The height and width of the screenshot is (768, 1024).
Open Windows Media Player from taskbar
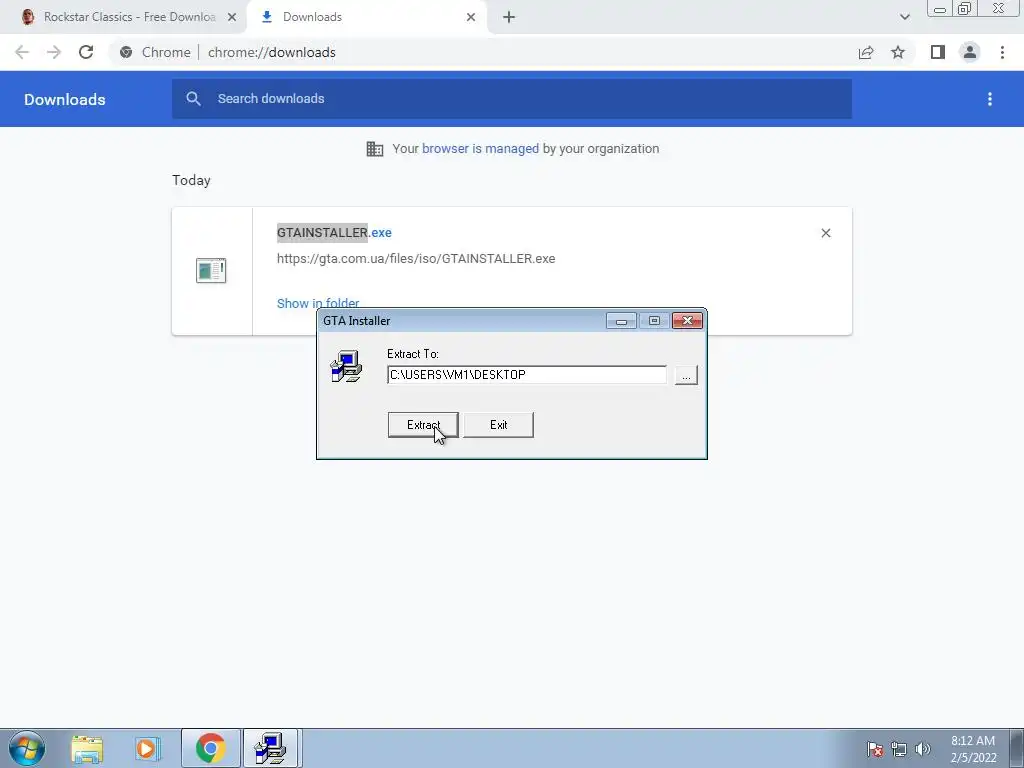[148, 748]
